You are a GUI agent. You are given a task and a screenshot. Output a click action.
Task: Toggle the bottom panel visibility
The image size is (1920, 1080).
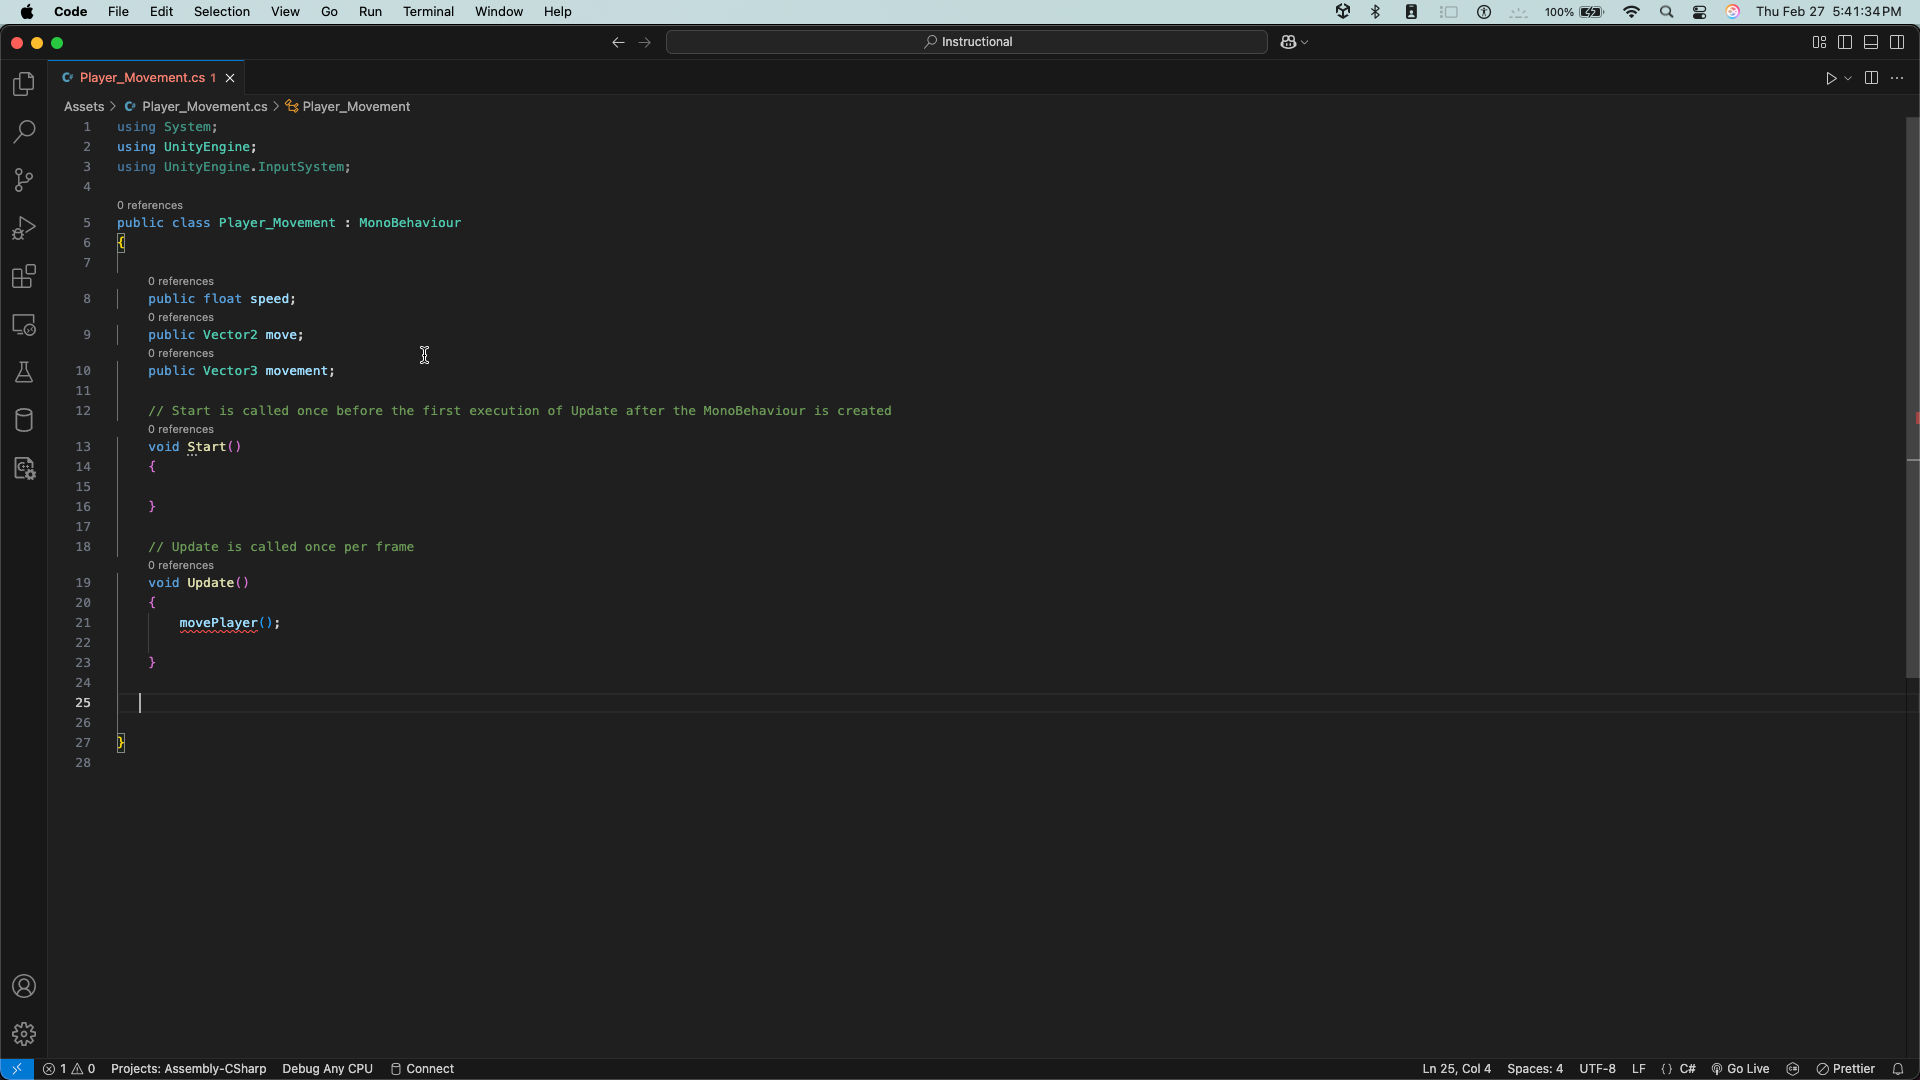click(1871, 42)
